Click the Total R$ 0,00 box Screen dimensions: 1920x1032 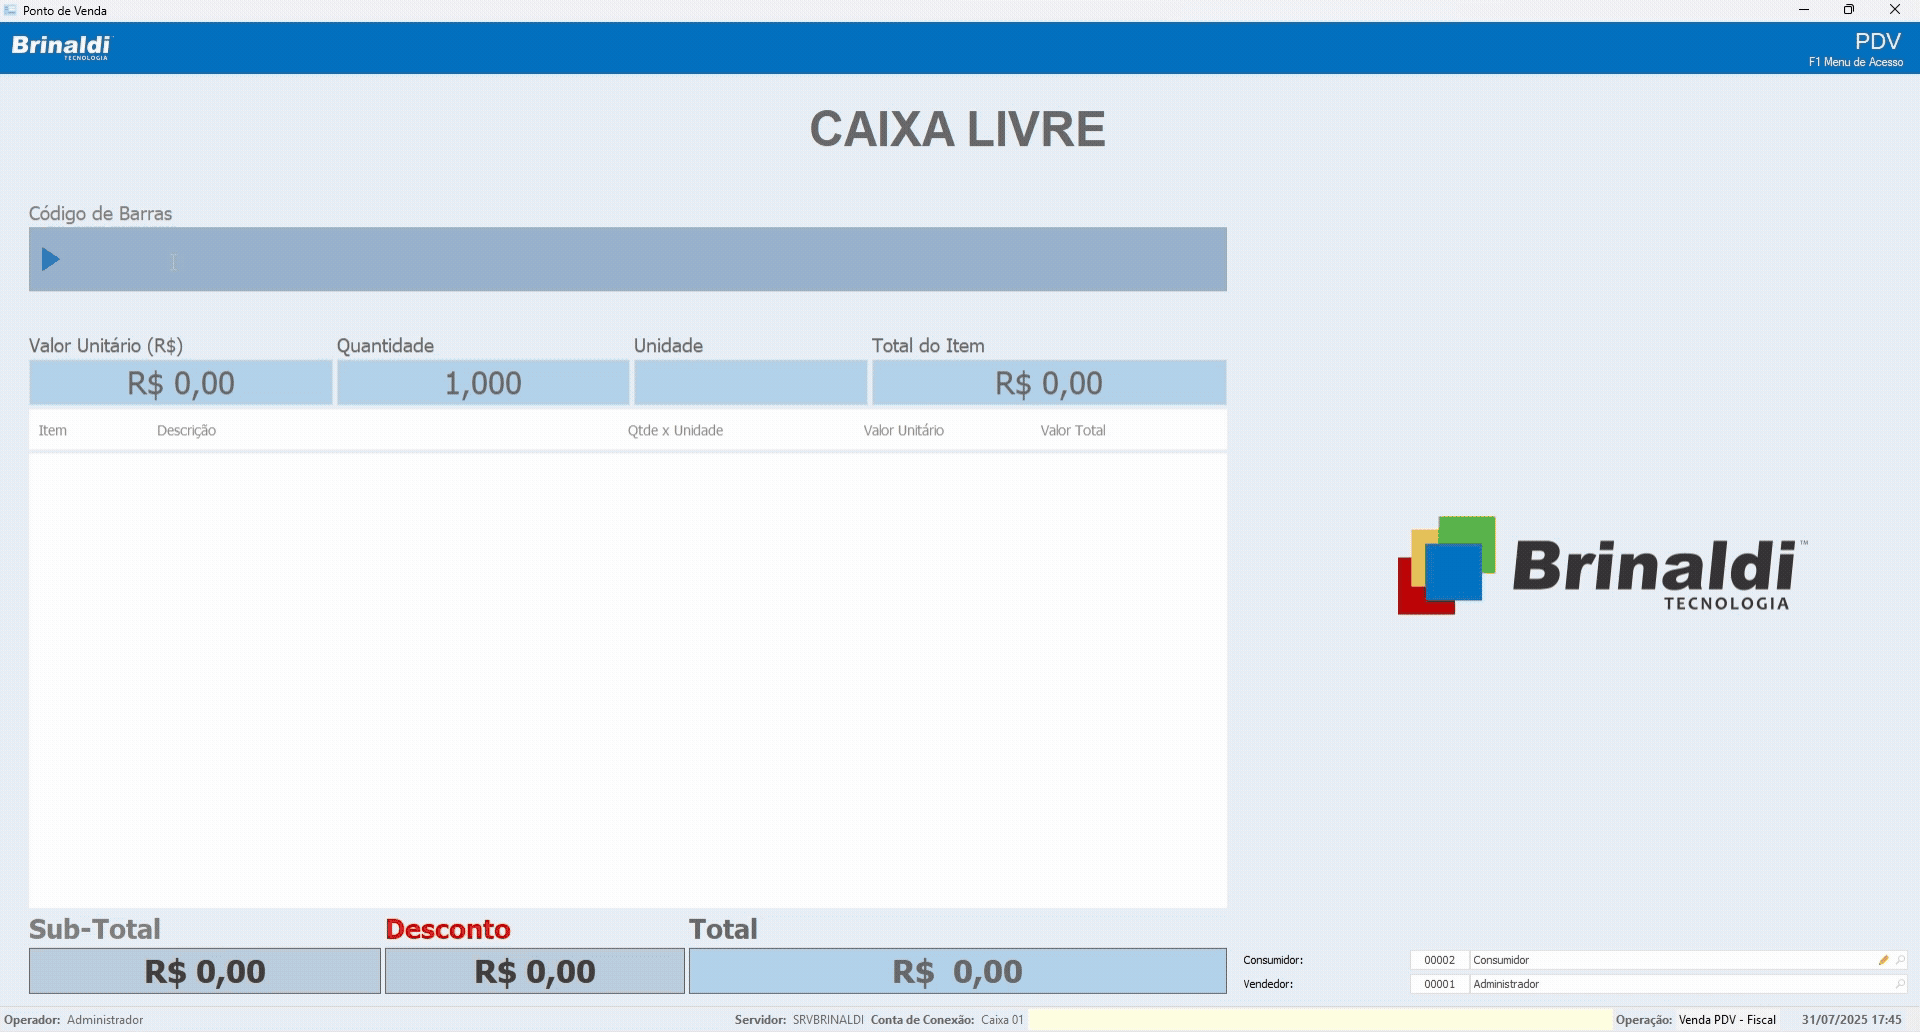coord(958,971)
